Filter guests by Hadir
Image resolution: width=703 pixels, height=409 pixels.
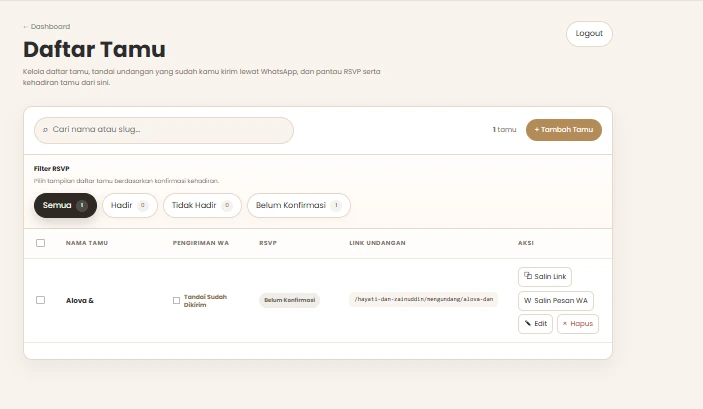pos(130,205)
